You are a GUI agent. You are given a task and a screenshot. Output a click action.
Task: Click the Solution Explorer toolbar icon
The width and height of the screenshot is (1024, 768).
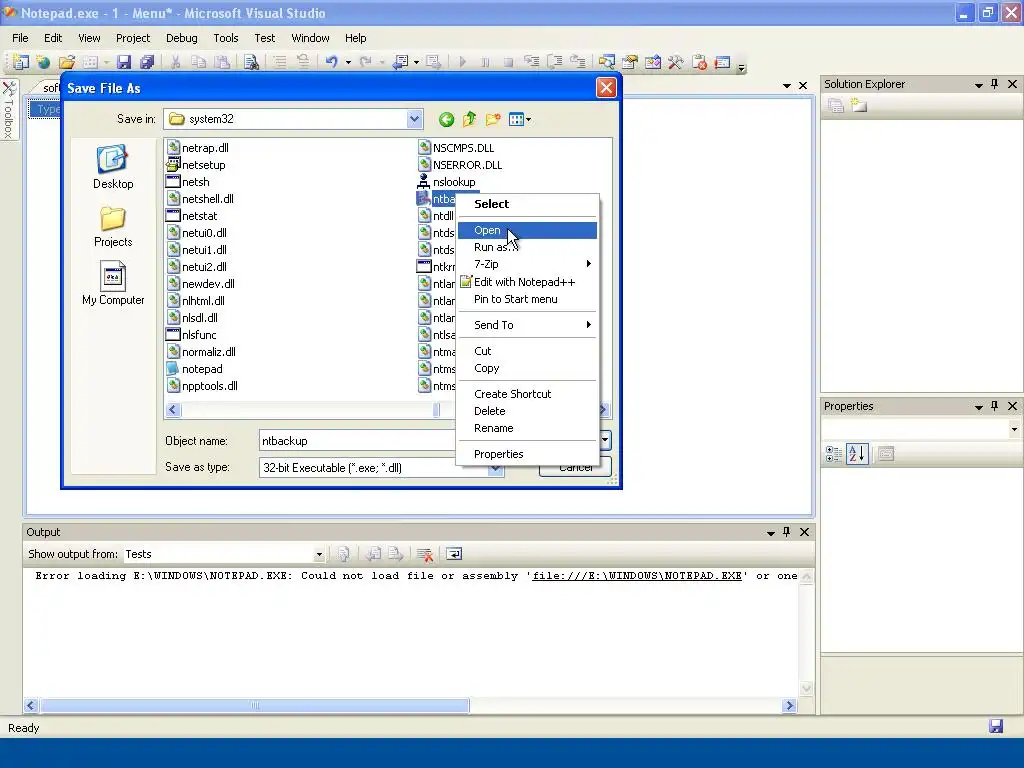[x=607, y=62]
